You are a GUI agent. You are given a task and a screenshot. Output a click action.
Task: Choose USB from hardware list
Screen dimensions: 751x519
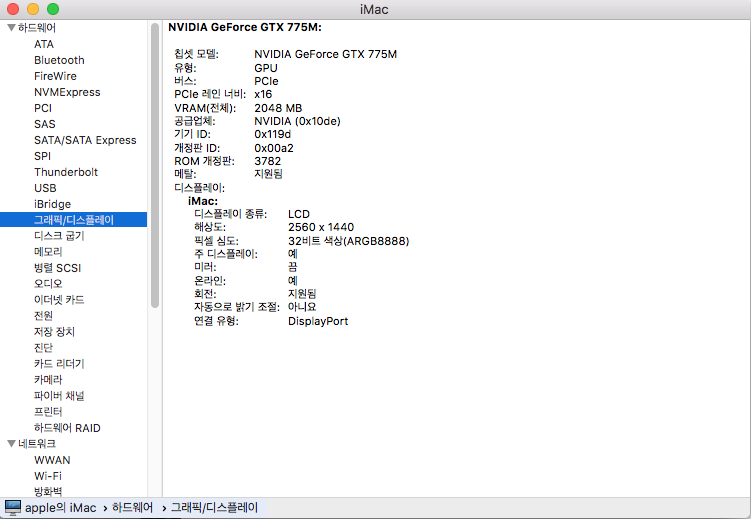click(x=45, y=188)
